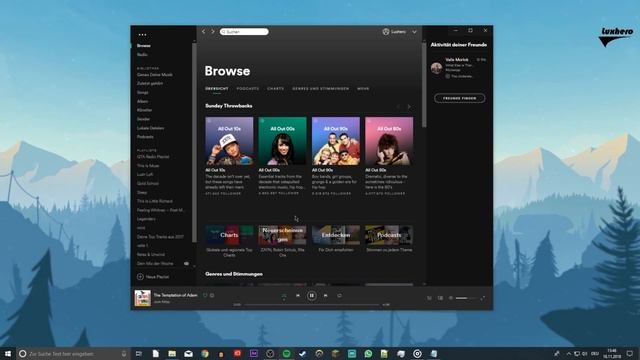Enter full screen with the expand icon
Screen dimensions: 640x360
pyautogui.click(x=483, y=298)
